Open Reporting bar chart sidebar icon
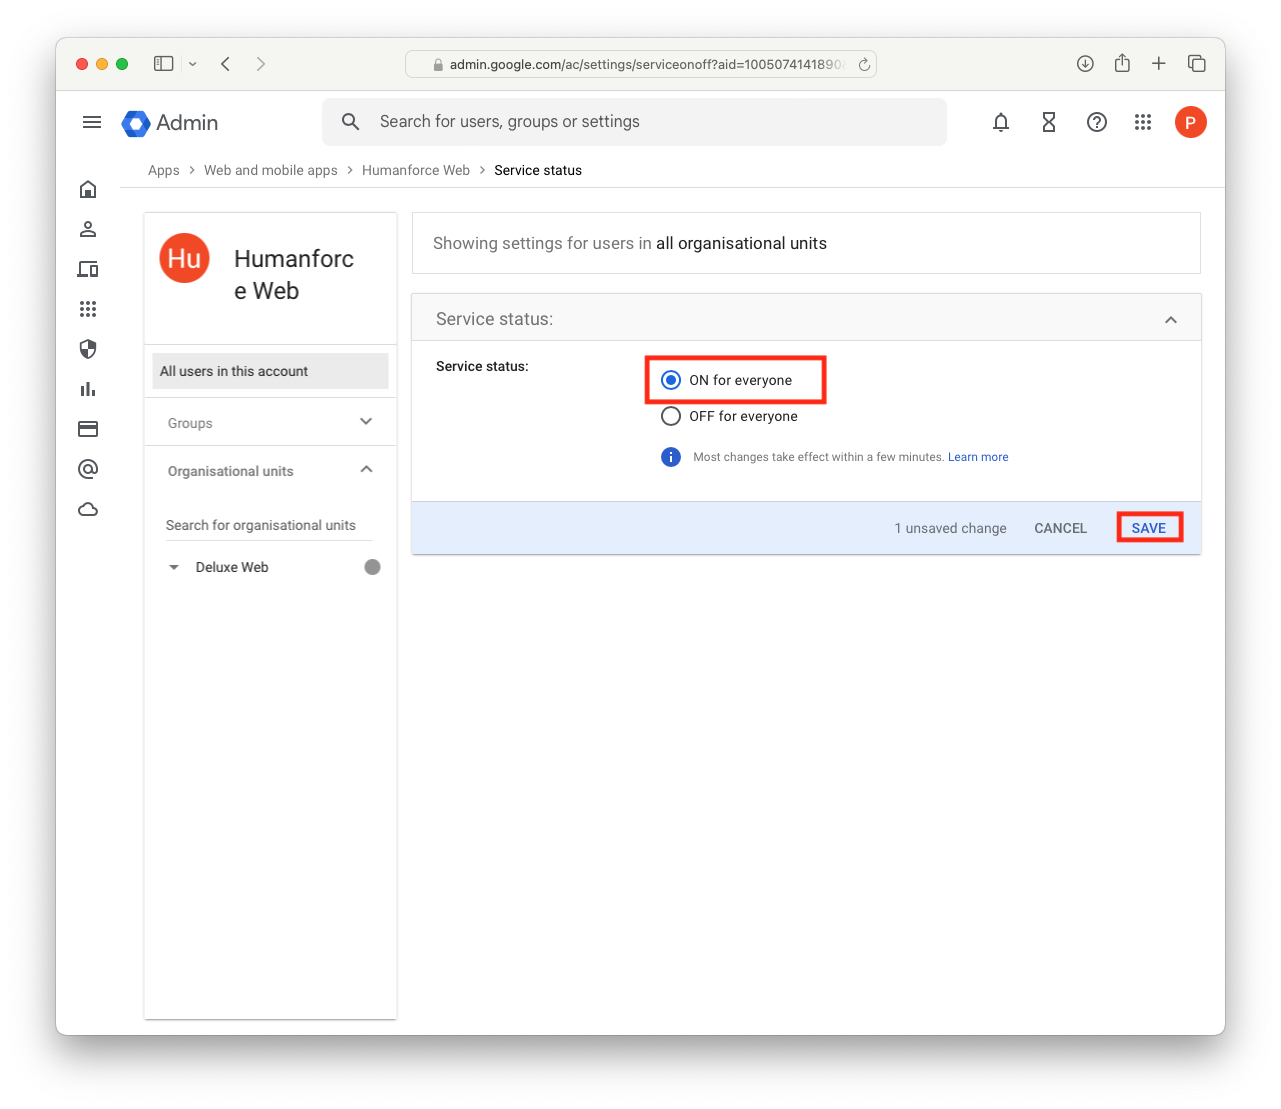 88,389
